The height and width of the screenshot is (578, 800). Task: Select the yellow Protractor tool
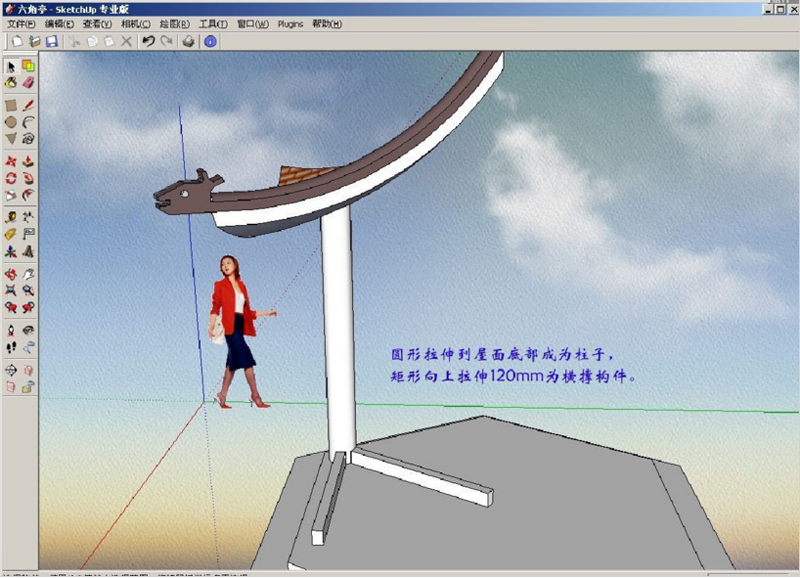click(x=11, y=234)
